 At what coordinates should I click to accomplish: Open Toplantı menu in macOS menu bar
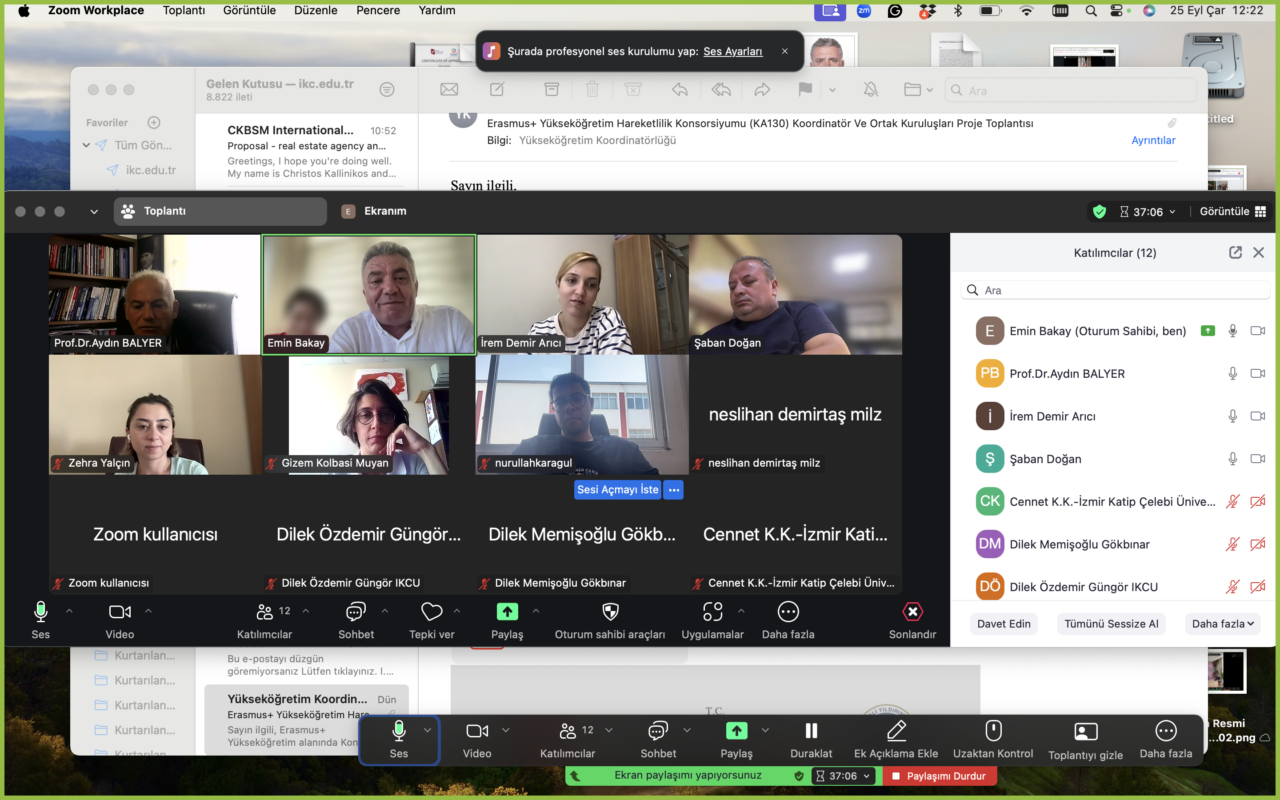point(183,11)
